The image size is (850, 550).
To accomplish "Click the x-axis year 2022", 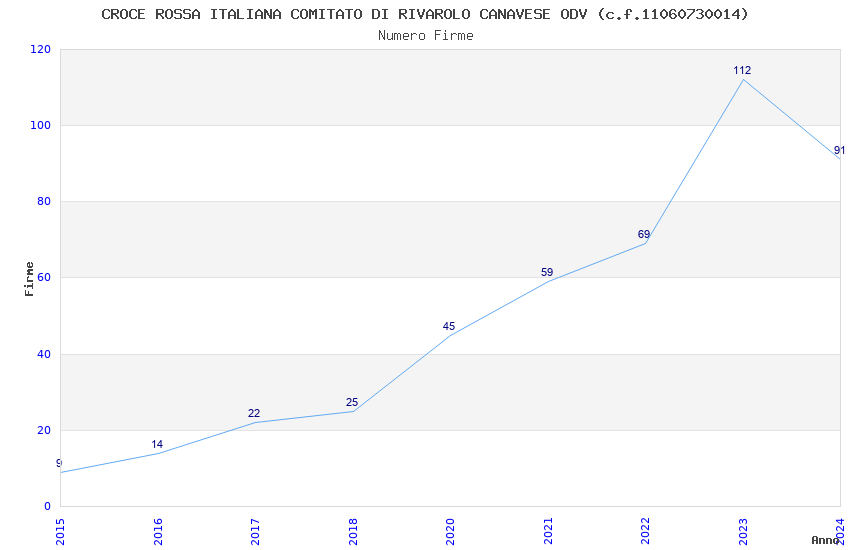I will [646, 532].
